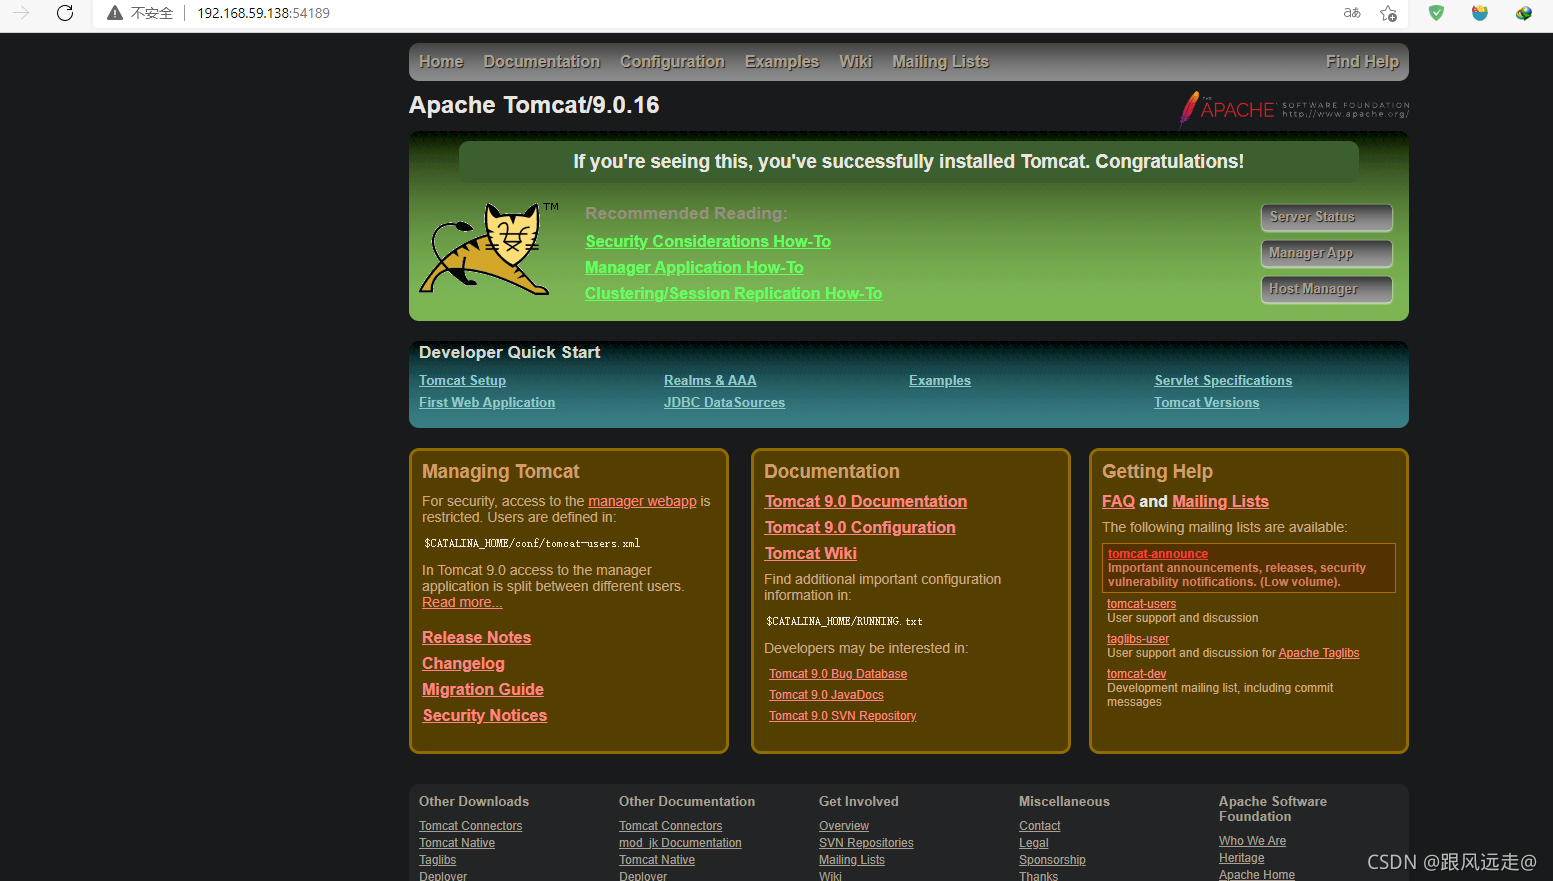Open Changelog link
This screenshot has height=881, width=1553.
[x=463, y=663]
